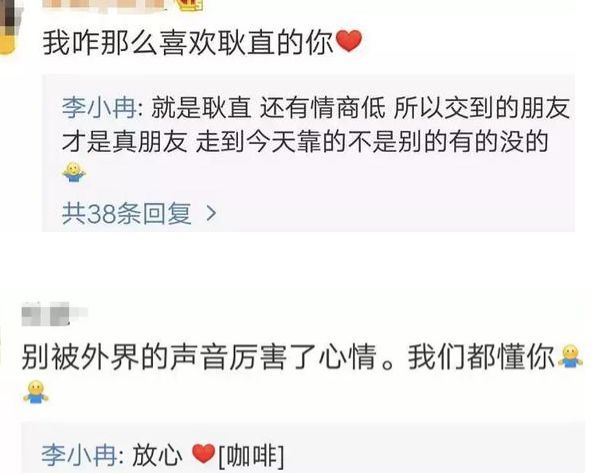
Task: Tap the [咖啡] emoticon placeholder
Action: point(251,455)
